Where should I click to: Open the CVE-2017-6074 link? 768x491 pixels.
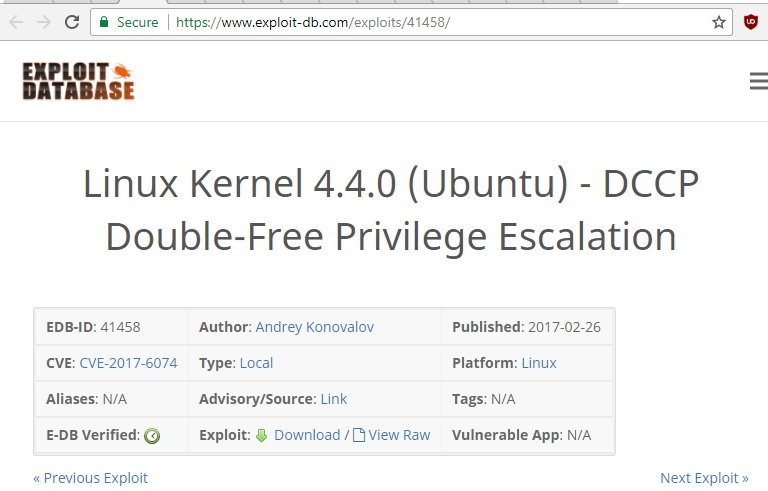[x=128, y=363]
